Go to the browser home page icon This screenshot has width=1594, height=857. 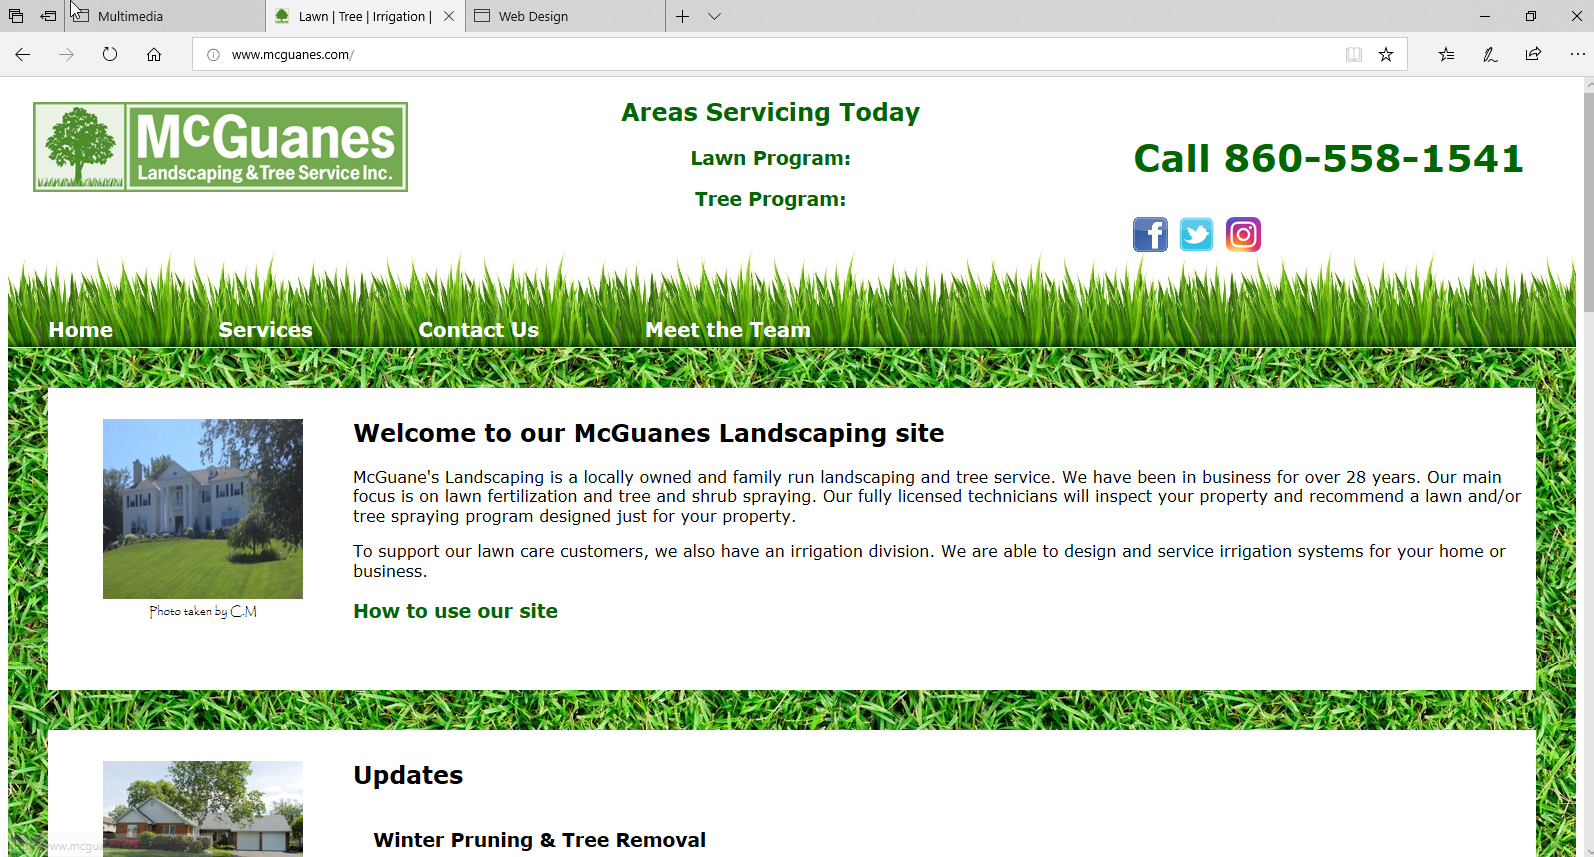coord(154,54)
